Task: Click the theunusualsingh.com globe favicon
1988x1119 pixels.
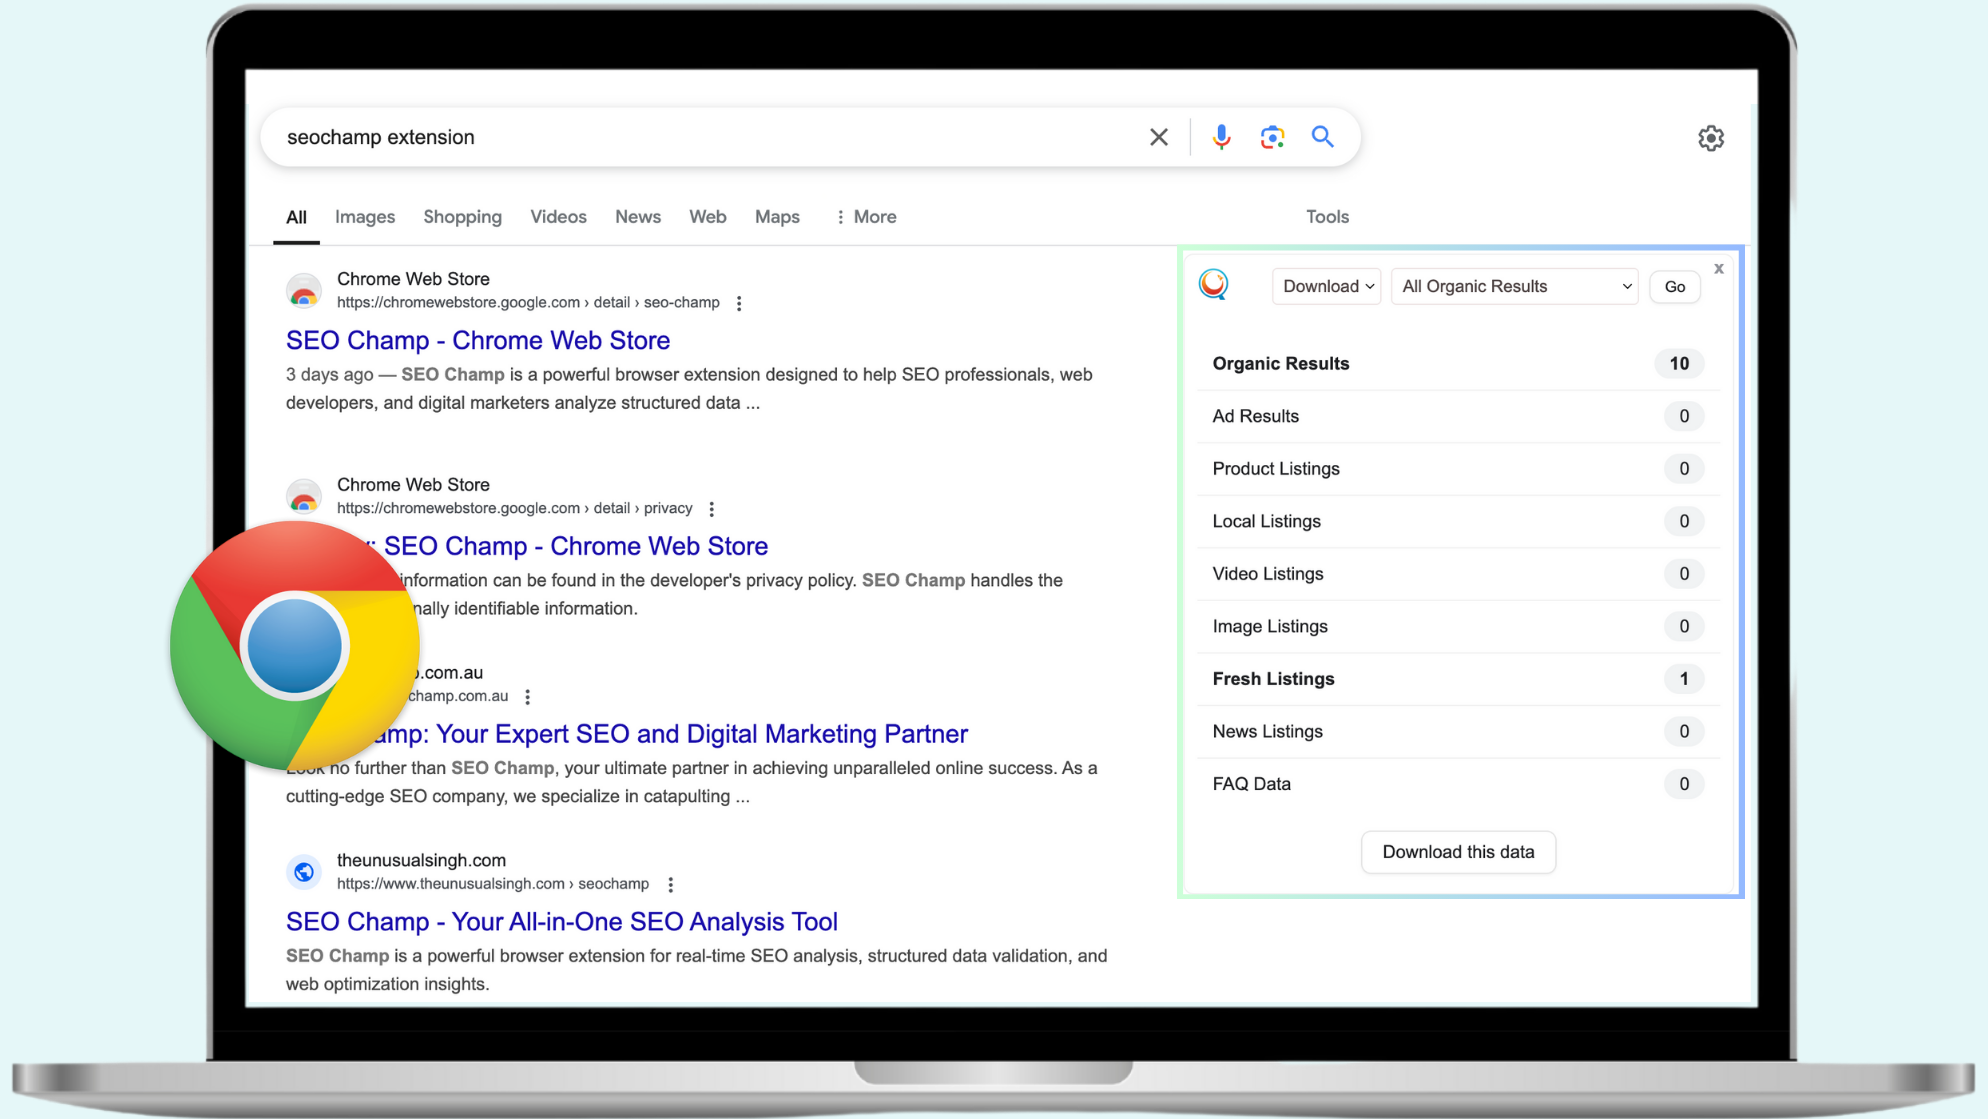Action: click(304, 872)
